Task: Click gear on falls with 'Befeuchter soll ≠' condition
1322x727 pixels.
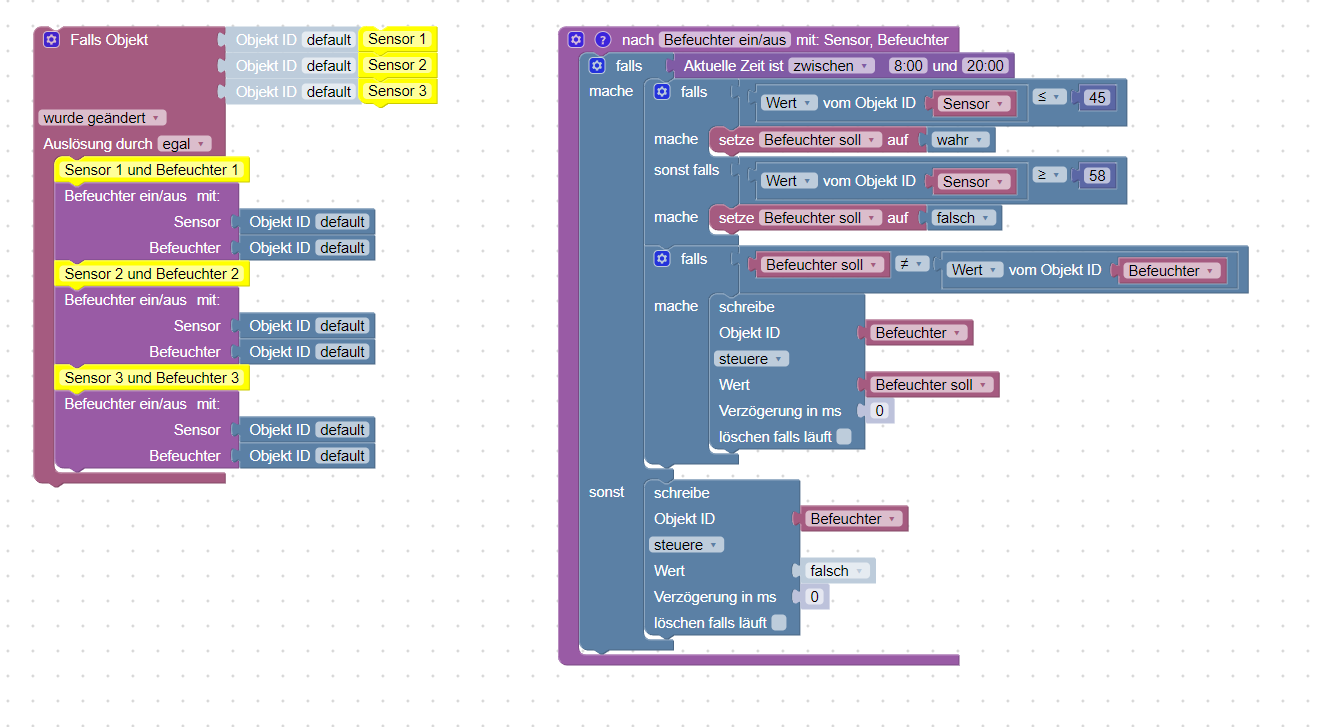Action: [x=661, y=259]
